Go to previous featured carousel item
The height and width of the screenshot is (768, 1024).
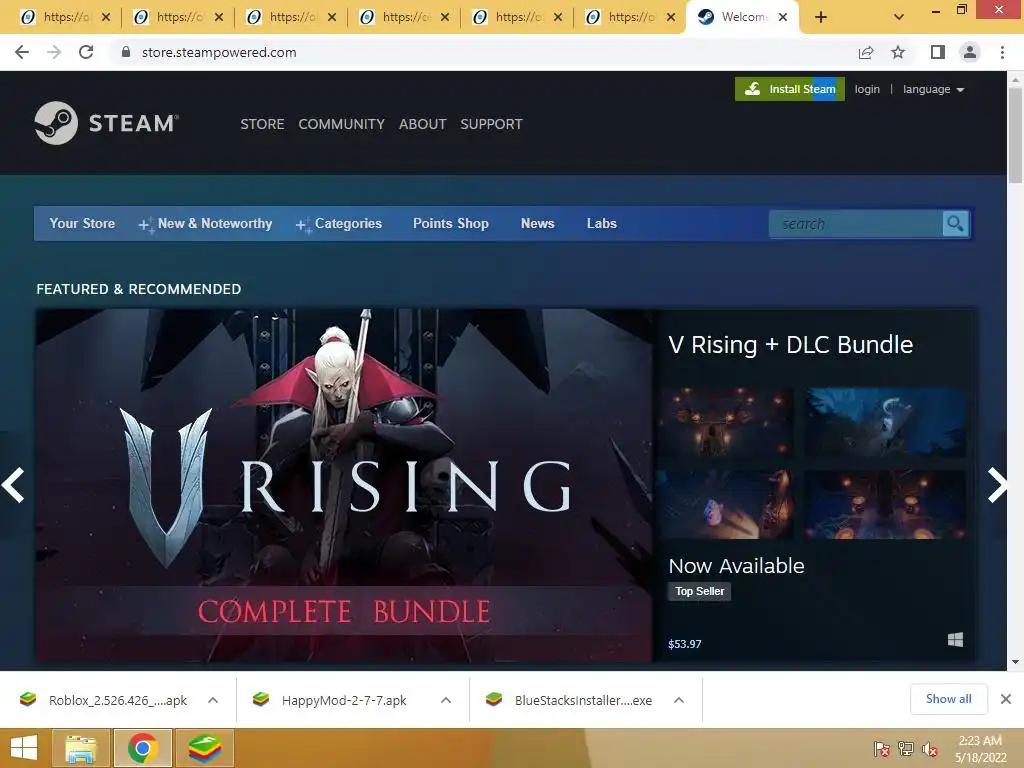tap(13, 485)
